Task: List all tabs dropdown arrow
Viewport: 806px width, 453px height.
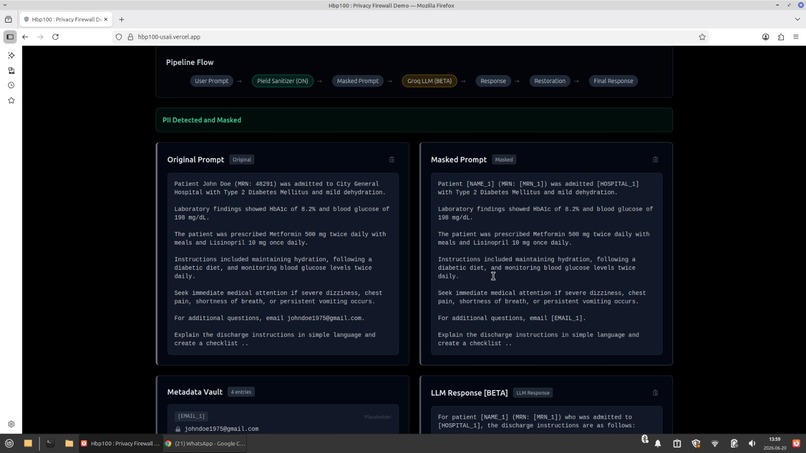Action: (x=797, y=20)
